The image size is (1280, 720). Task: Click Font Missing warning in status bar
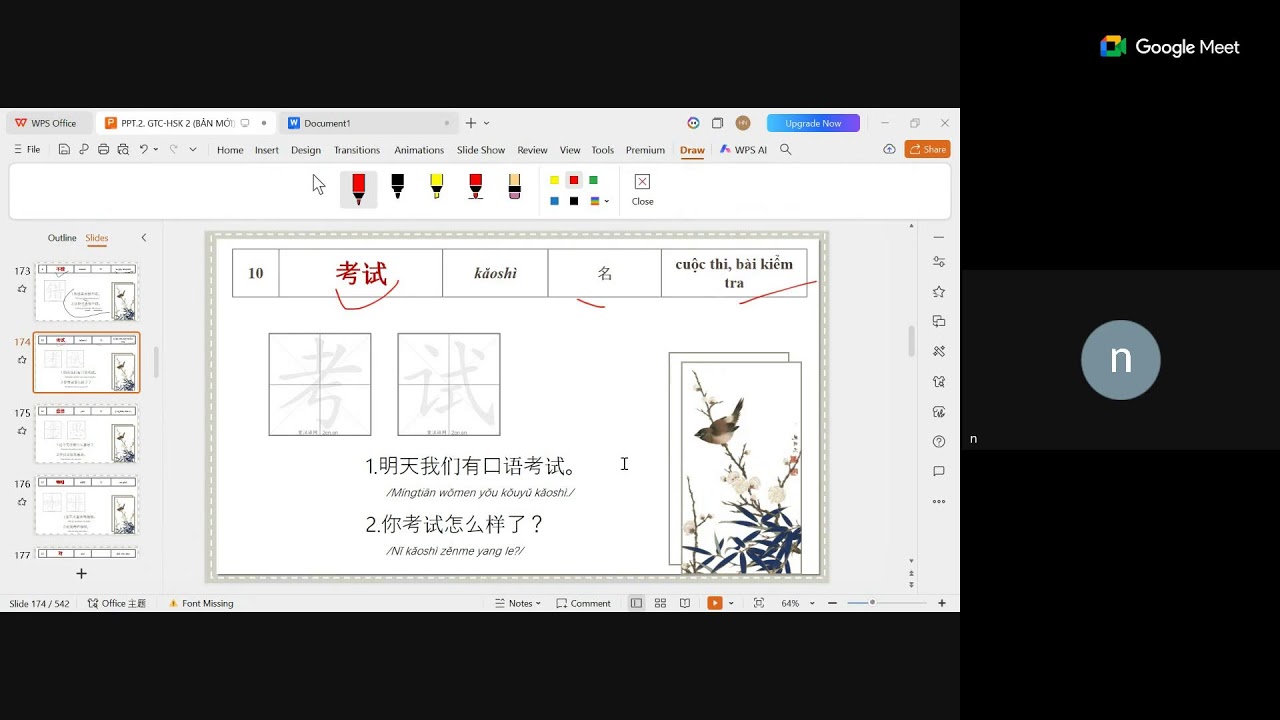pos(201,603)
